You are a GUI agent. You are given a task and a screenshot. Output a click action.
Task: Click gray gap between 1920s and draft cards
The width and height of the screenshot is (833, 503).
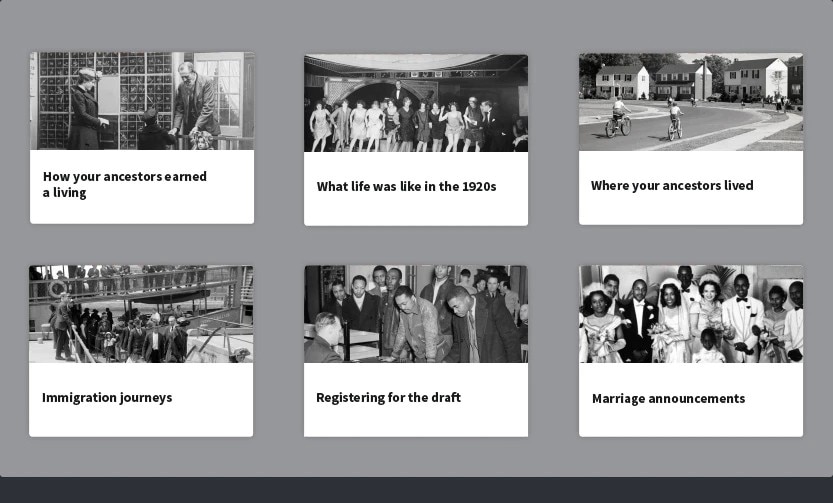point(416,245)
